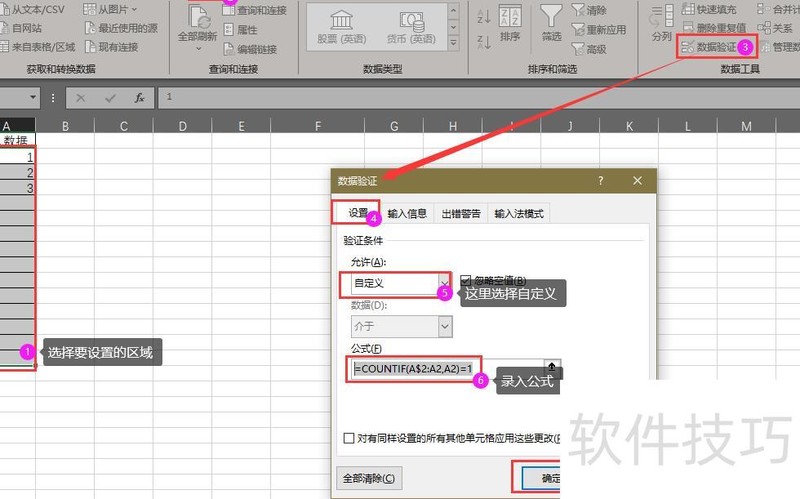Click the formula range collapse button

click(x=552, y=368)
